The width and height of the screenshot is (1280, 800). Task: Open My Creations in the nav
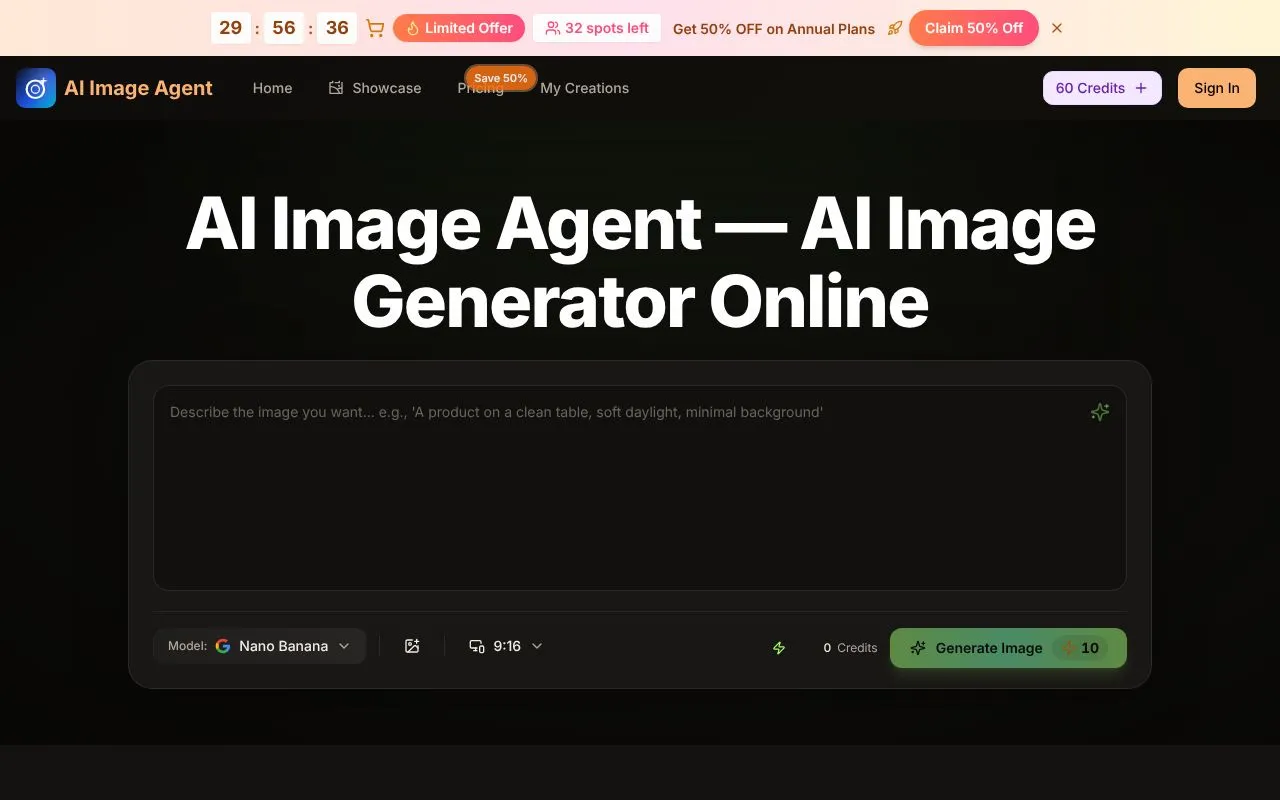pyautogui.click(x=585, y=88)
